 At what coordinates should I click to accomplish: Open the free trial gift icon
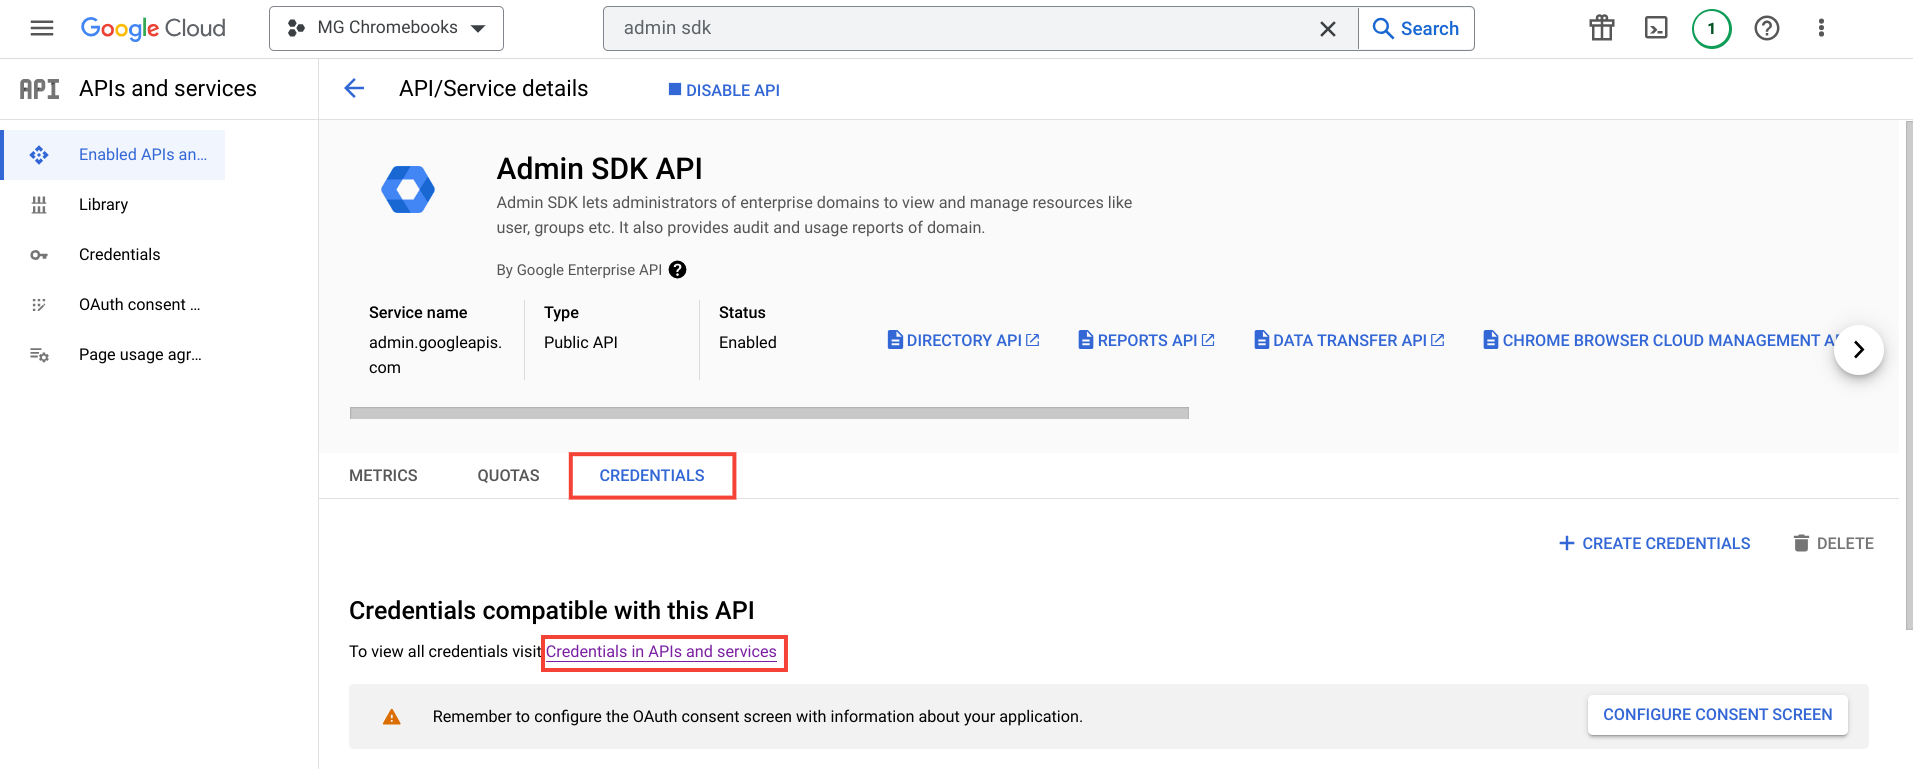(x=1602, y=28)
